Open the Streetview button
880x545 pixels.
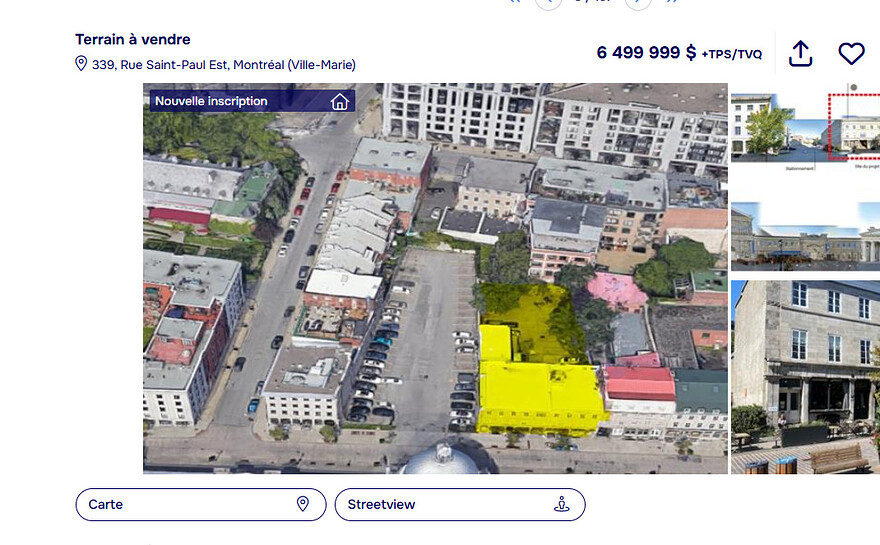[x=460, y=504]
